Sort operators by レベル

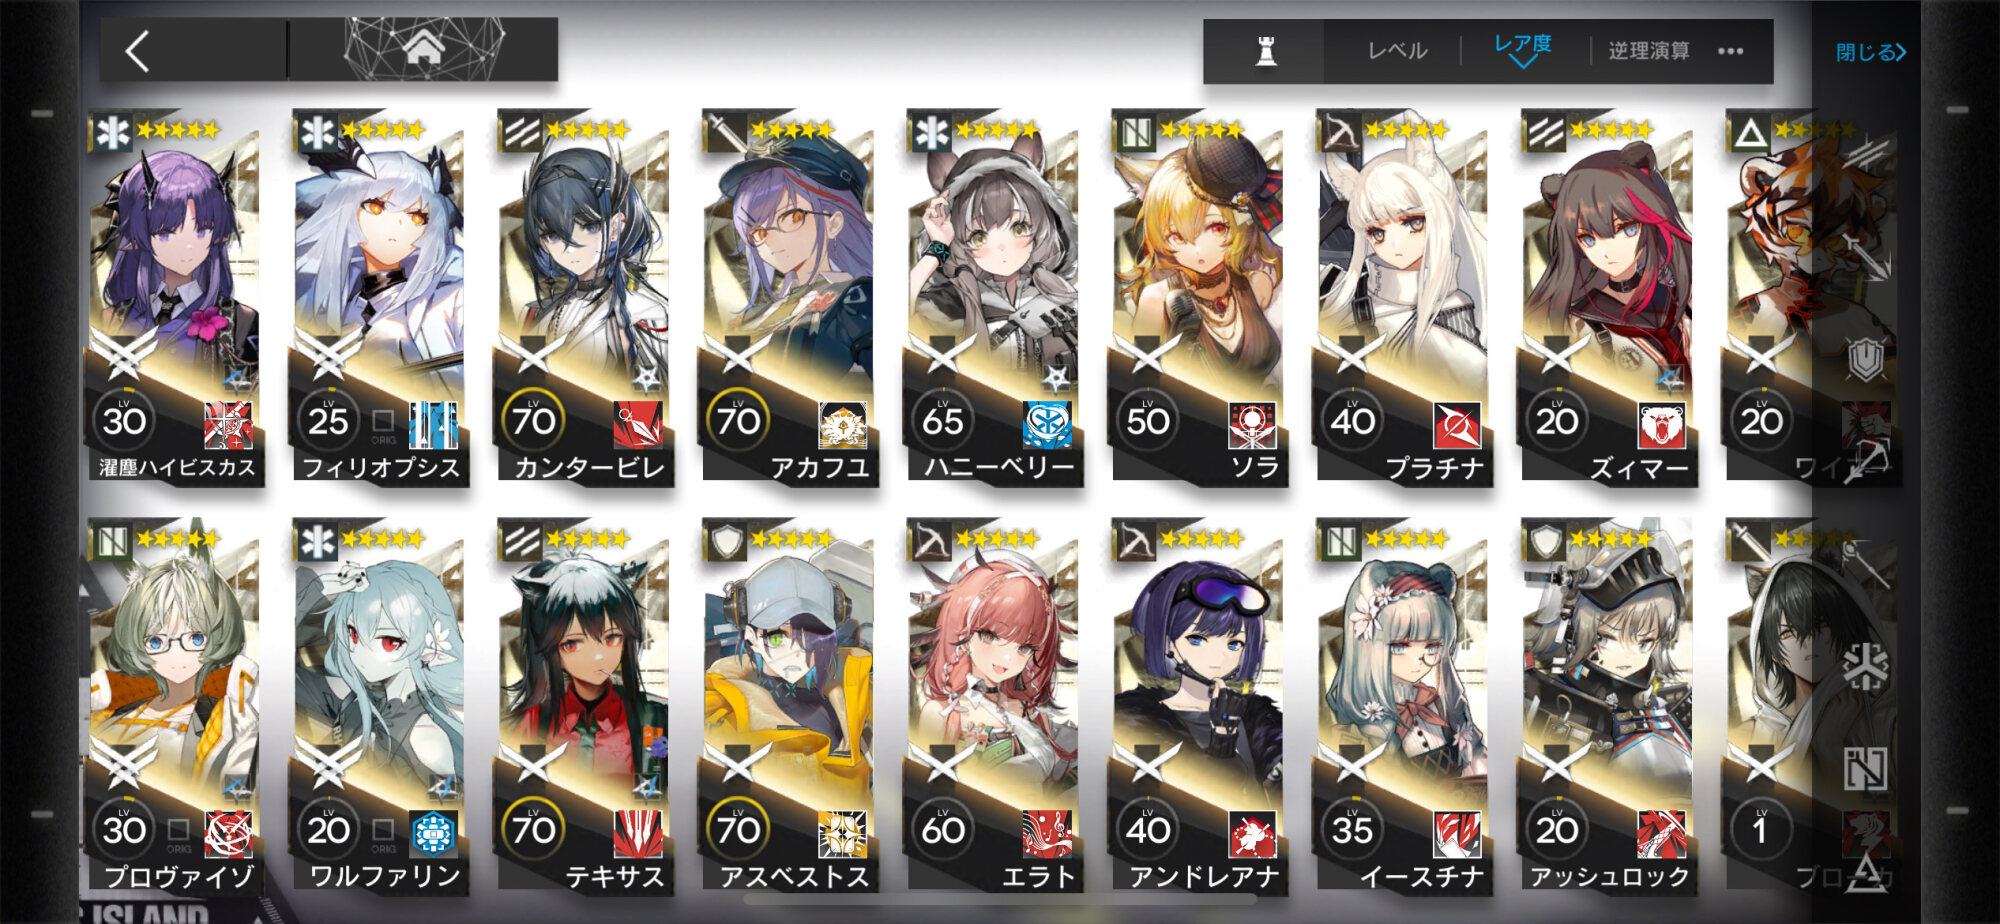(1397, 51)
